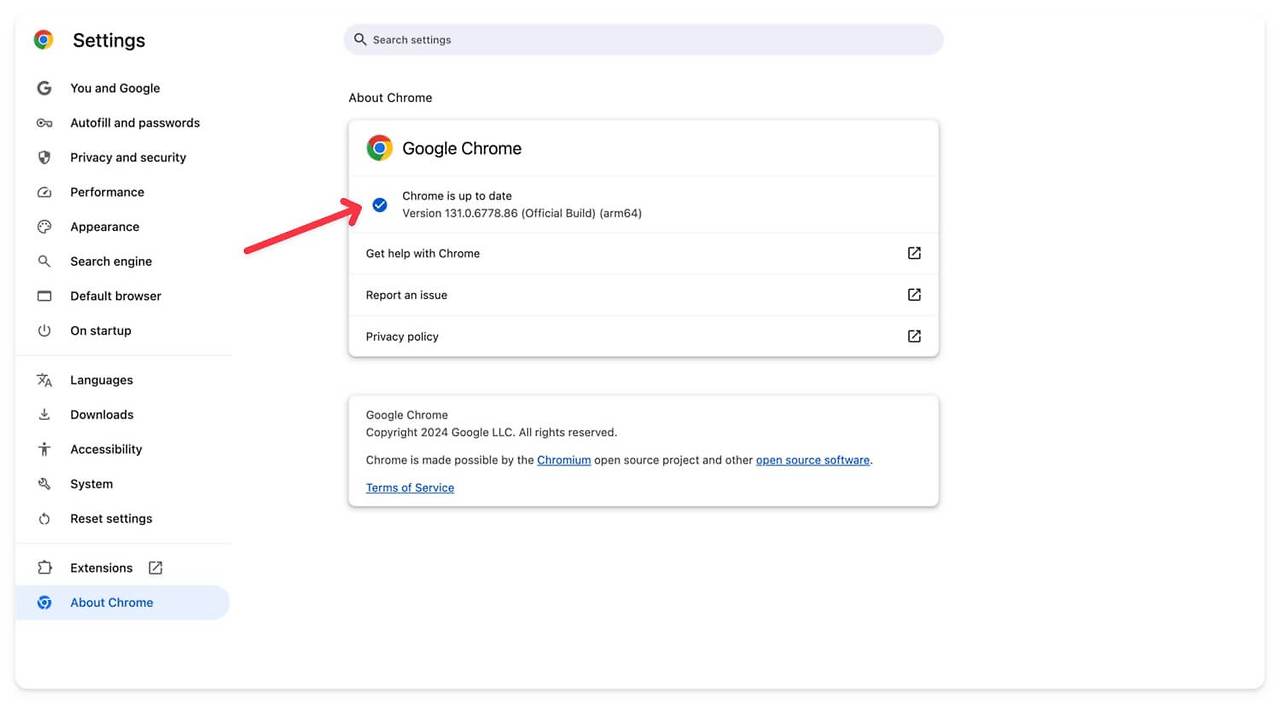Click the On startup power icon
The height and width of the screenshot is (704, 1280).
pos(44,331)
